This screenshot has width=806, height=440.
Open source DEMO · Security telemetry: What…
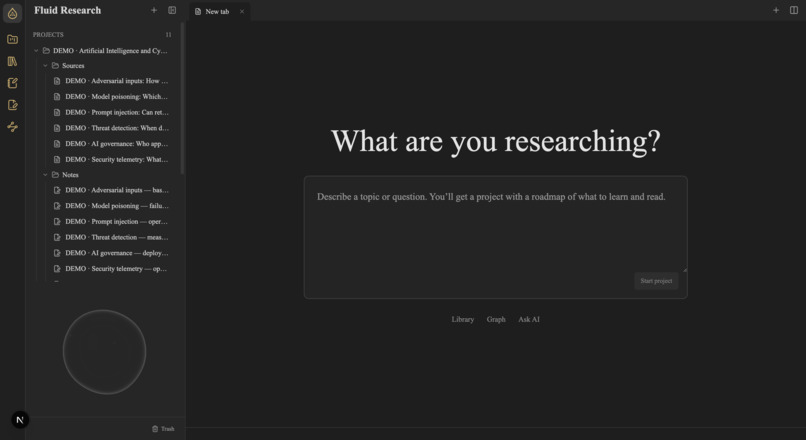(116, 159)
